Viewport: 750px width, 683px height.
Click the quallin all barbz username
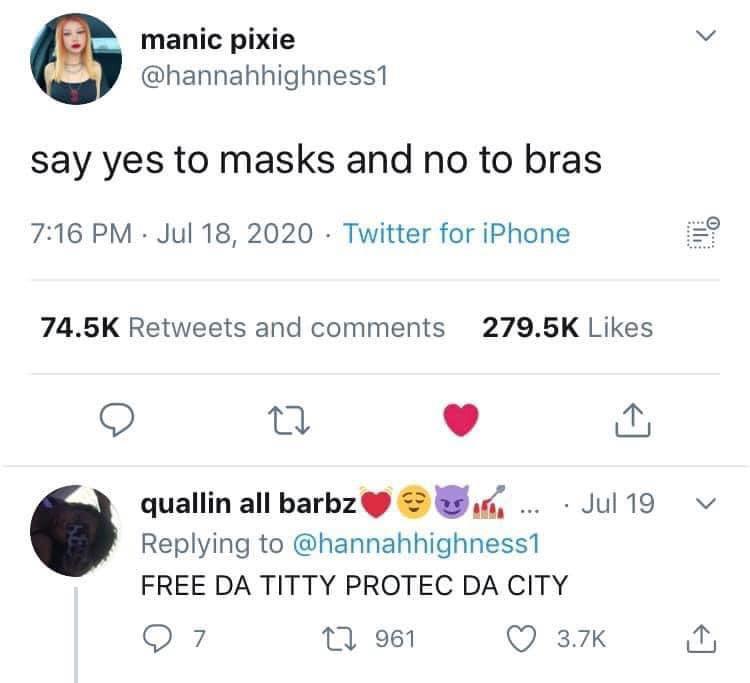point(249,504)
